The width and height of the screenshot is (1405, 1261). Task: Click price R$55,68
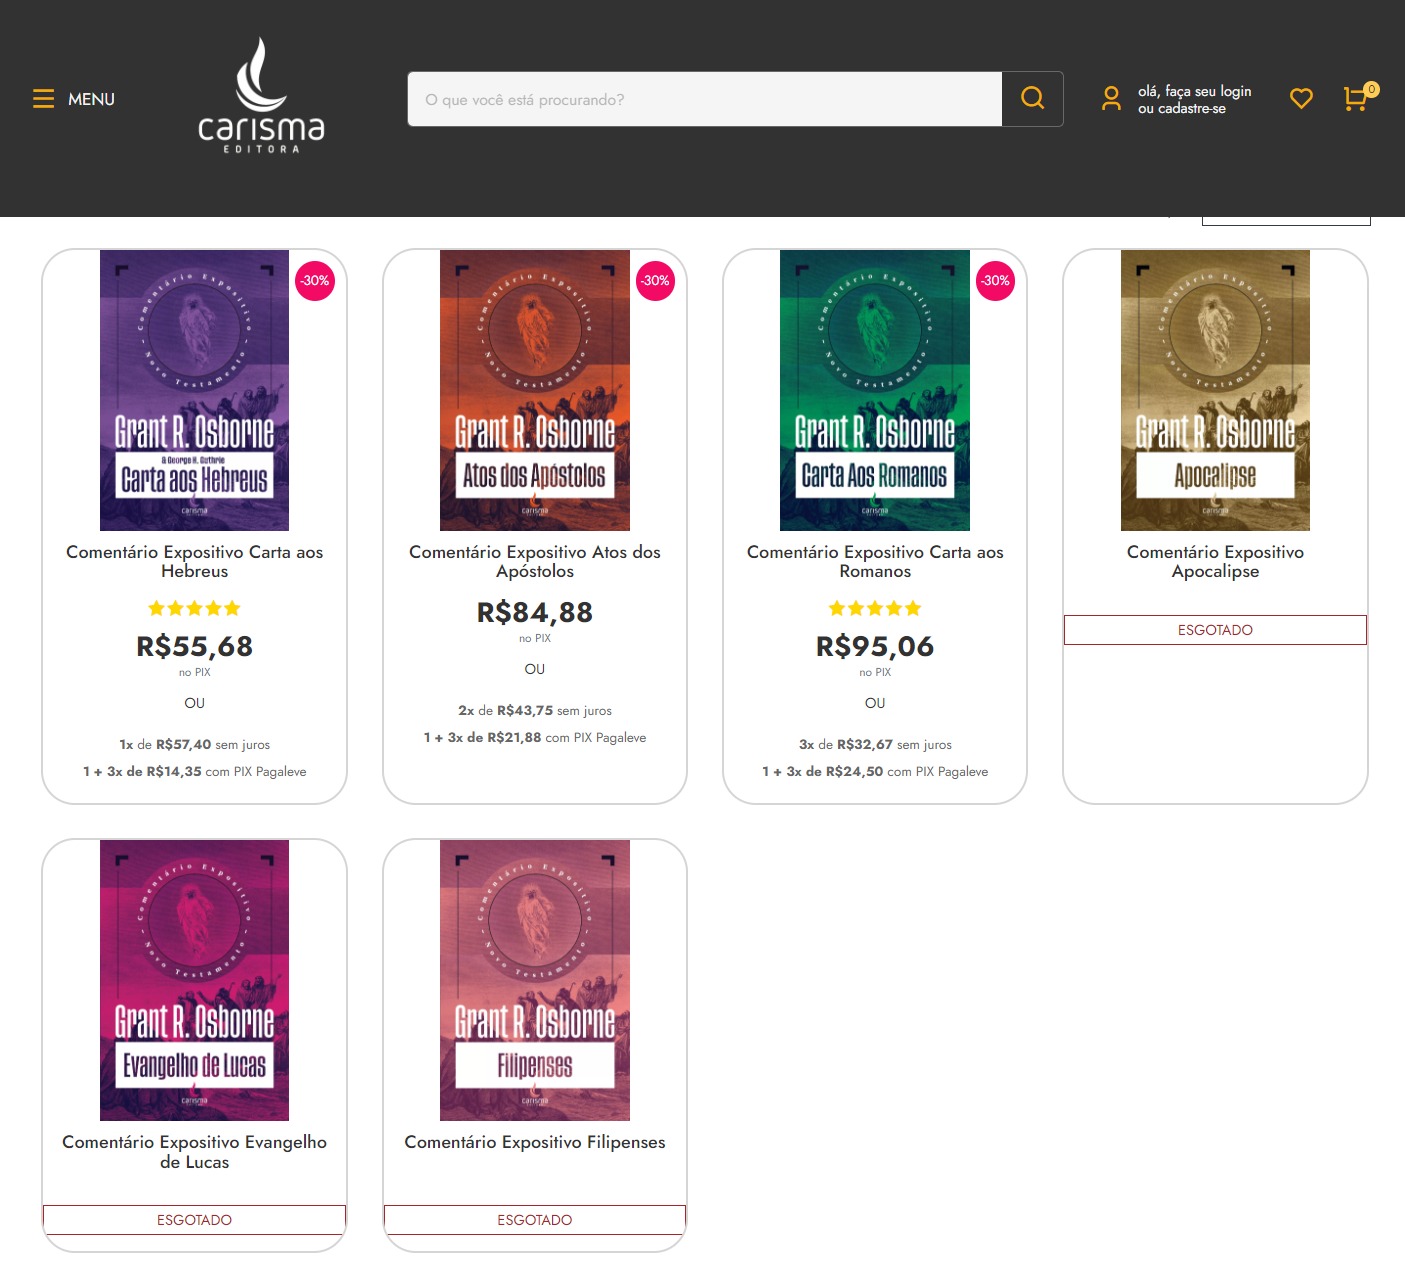tap(194, 646)
